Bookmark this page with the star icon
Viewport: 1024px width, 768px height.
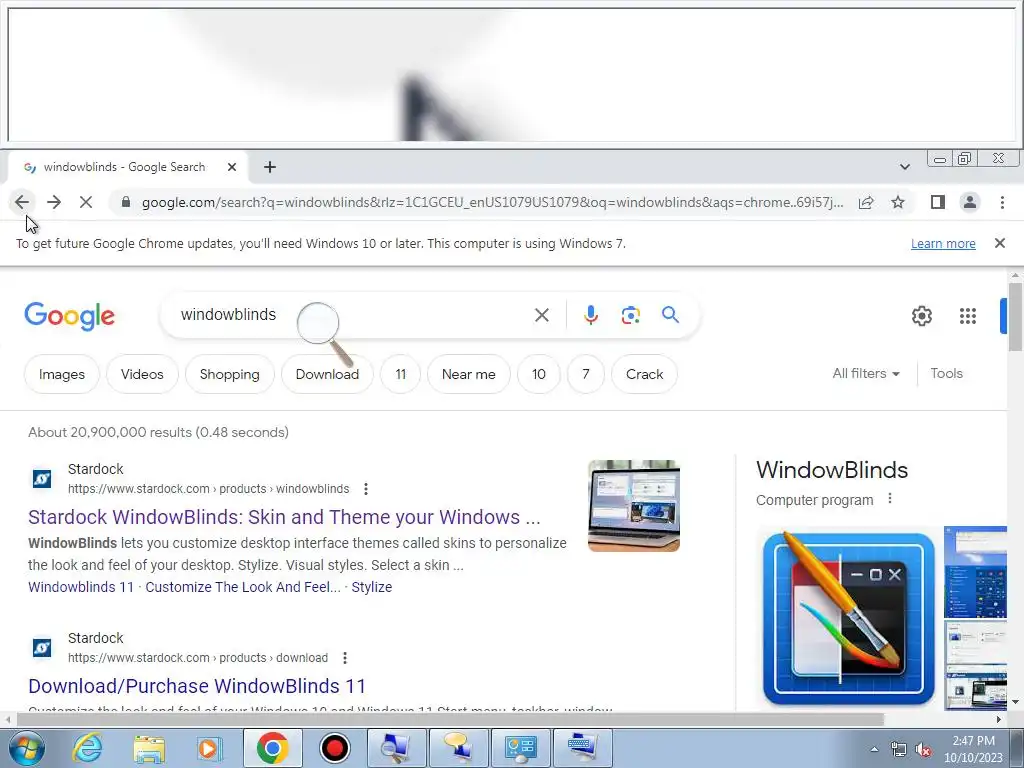(898, 202)
